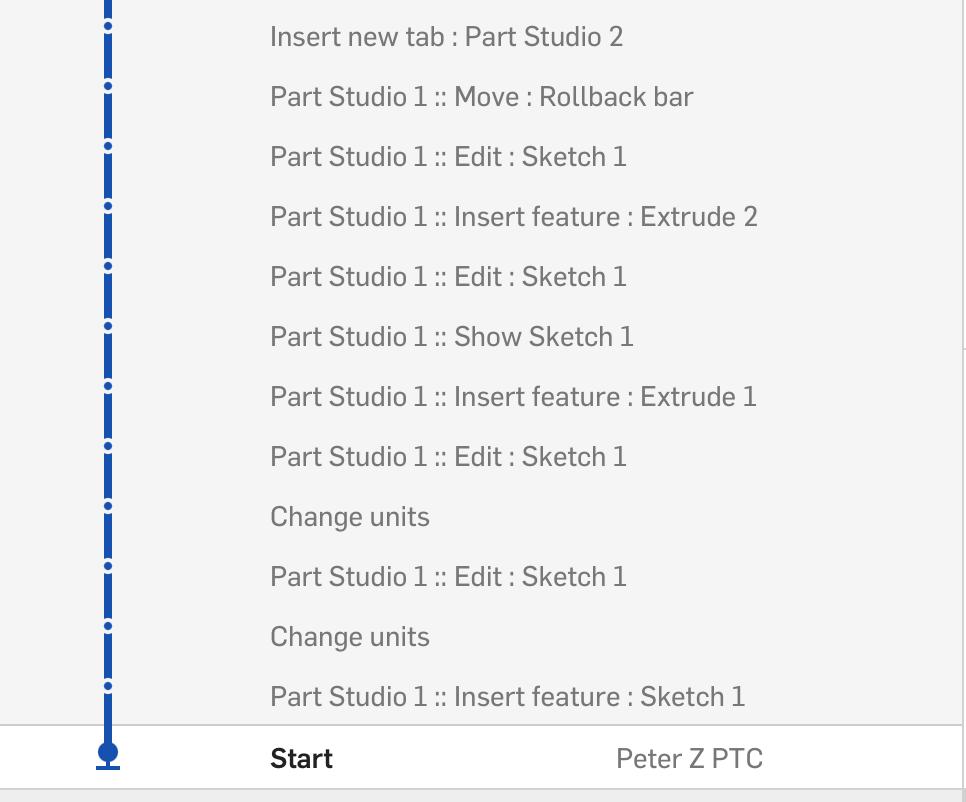Open the Show Sketch 1 history entry
The width and height of the screenshot is (966, 802).
pyautogui.click(x=451, y=336)
